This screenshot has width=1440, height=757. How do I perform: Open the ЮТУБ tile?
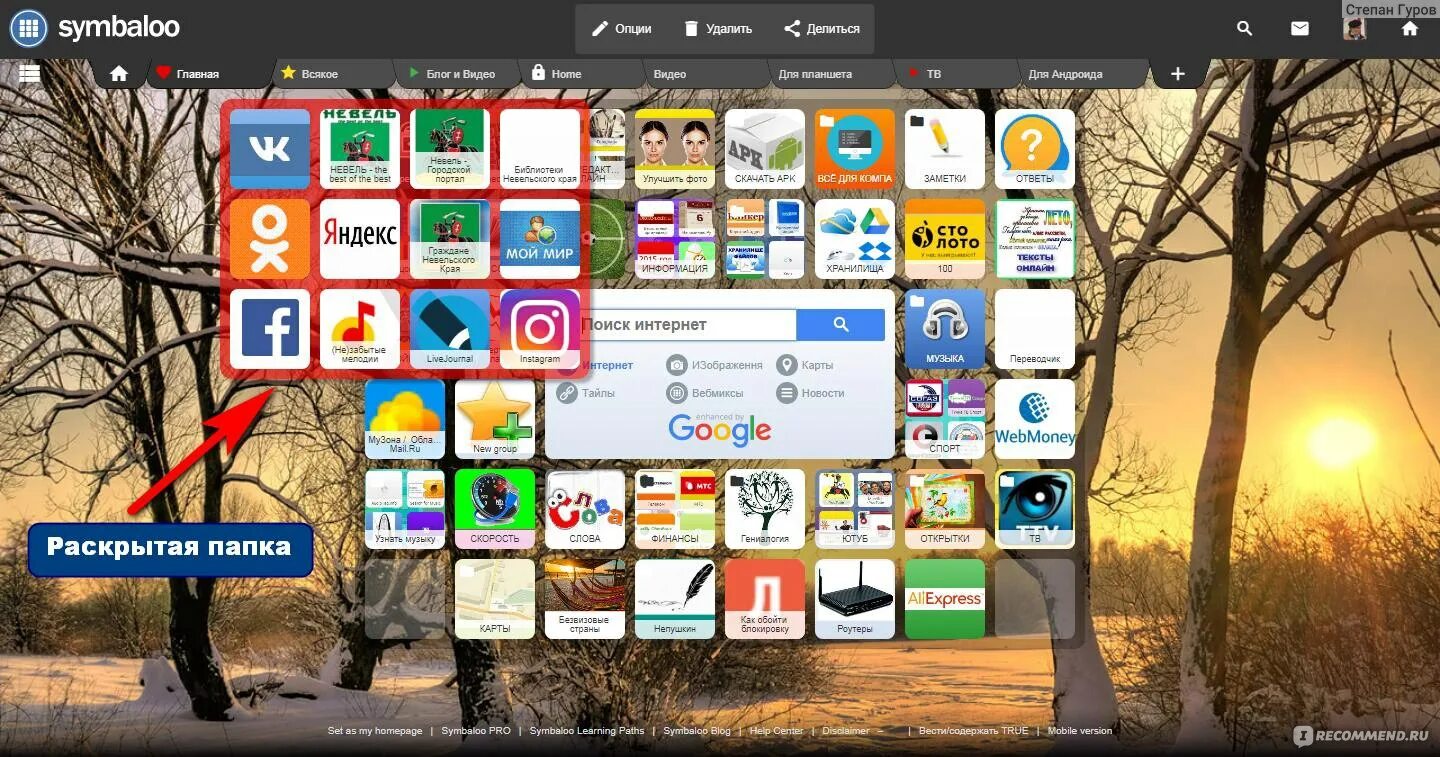click(855, 509)
